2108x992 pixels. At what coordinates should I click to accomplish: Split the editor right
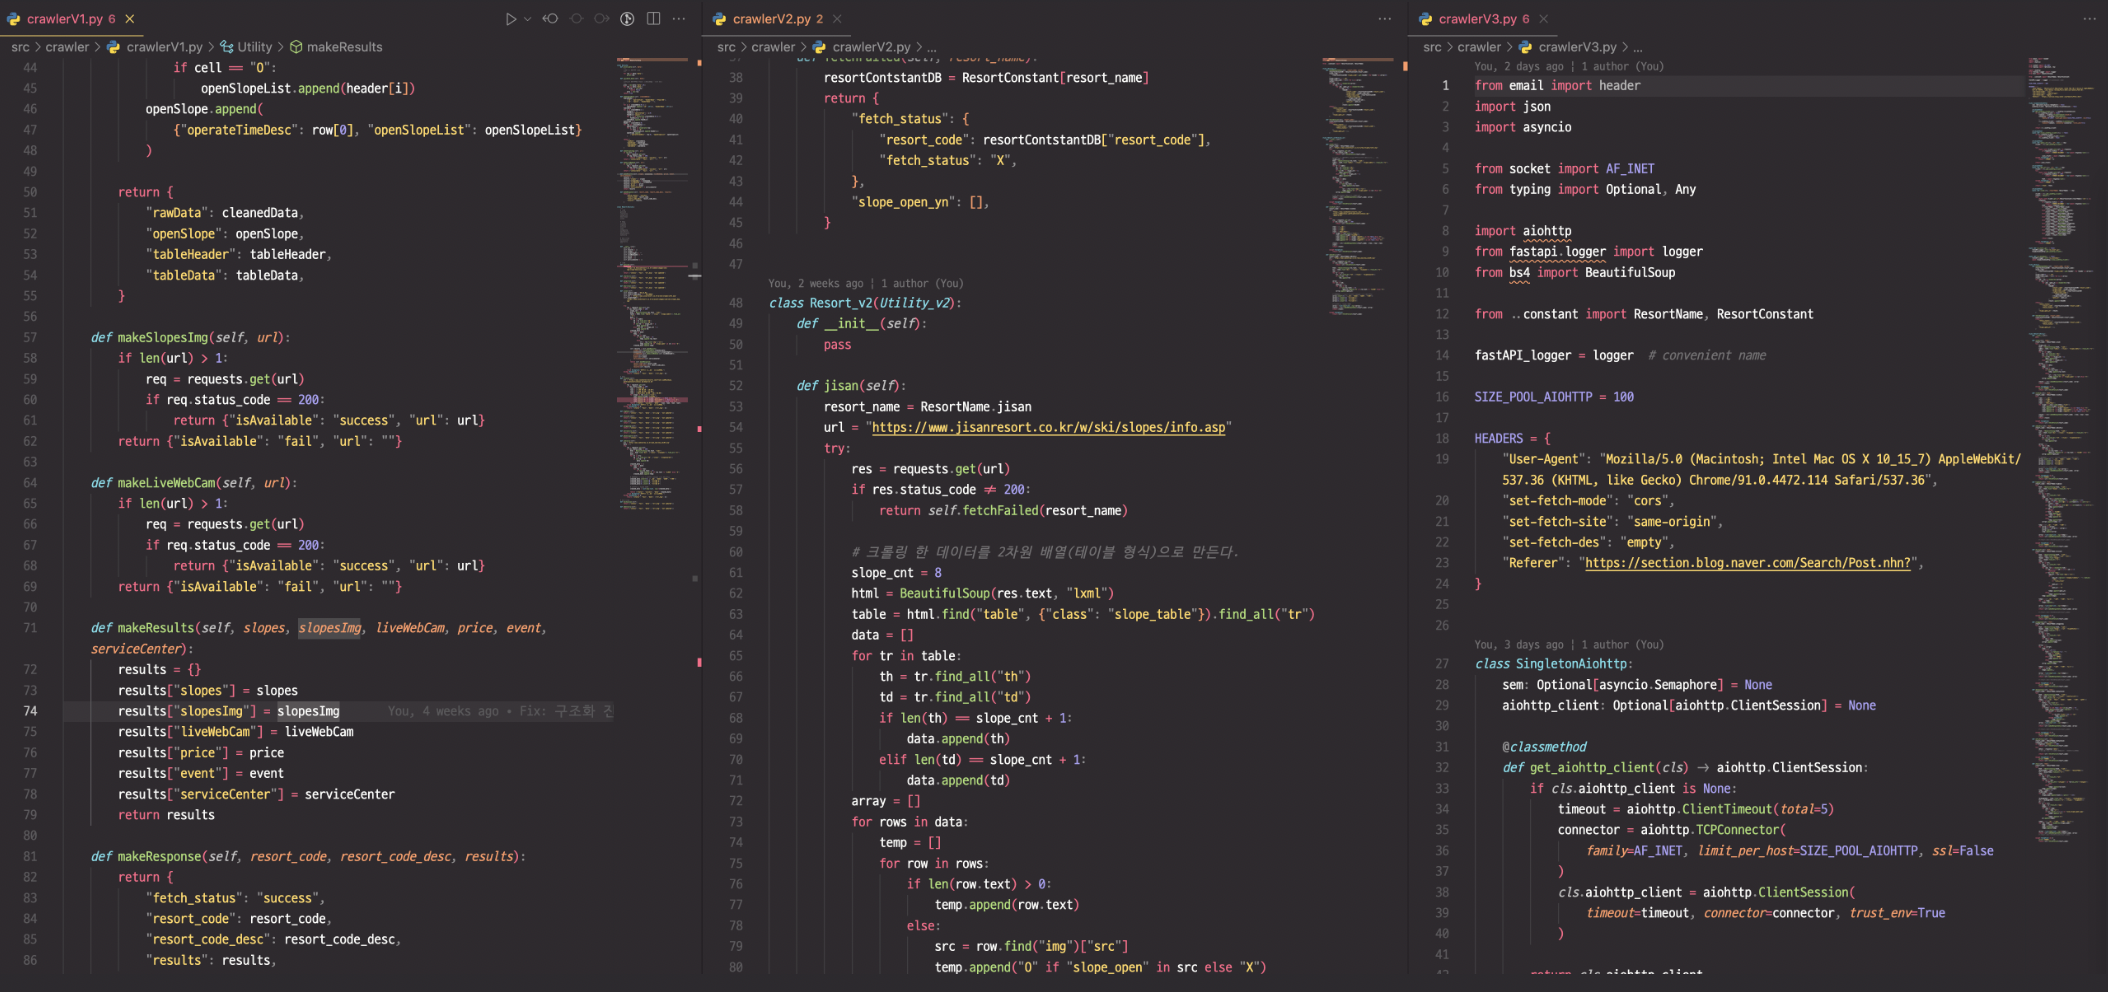tap(653, 19)
